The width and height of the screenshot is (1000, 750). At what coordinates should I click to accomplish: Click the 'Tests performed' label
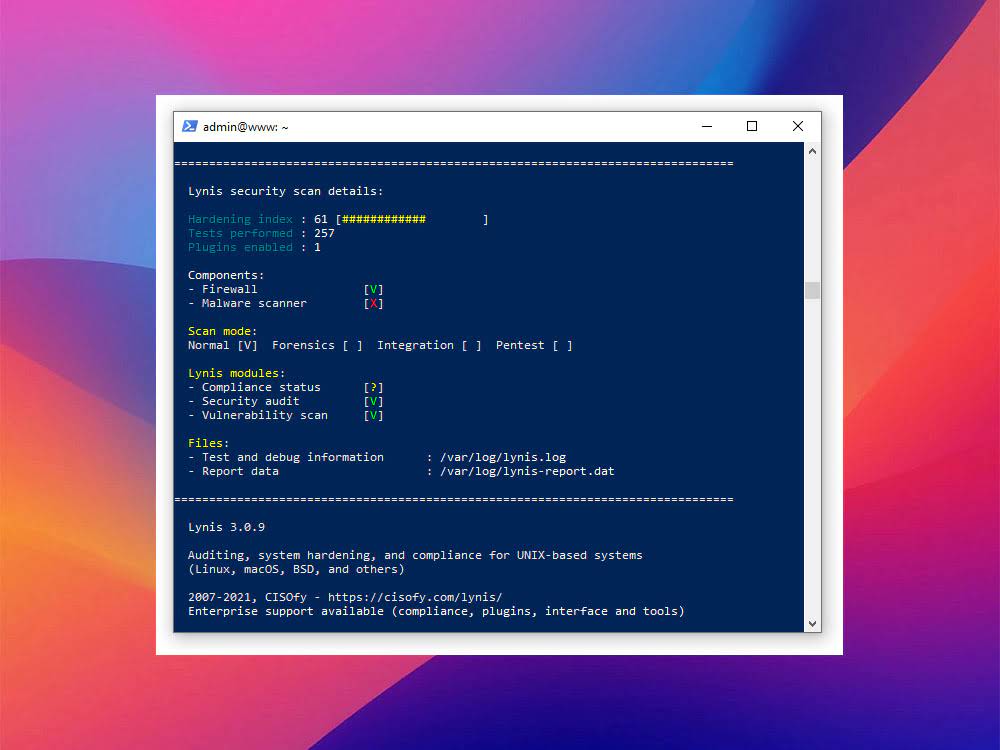(x=240, y=233)
